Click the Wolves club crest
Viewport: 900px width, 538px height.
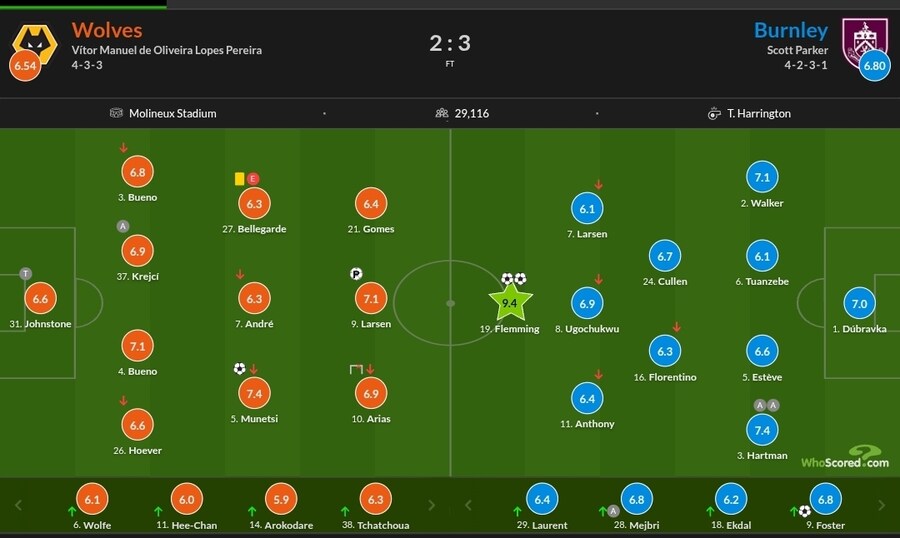point(34,40)
